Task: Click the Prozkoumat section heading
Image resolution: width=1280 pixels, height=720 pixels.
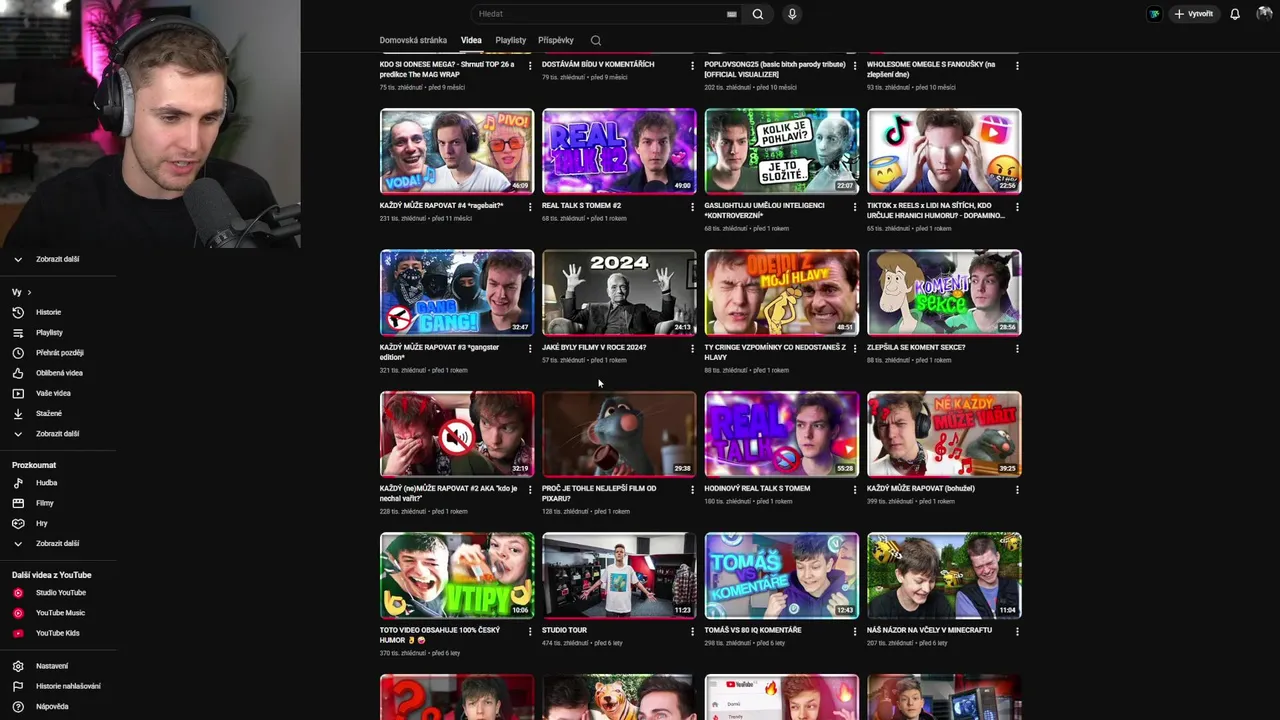Action: 34,465
